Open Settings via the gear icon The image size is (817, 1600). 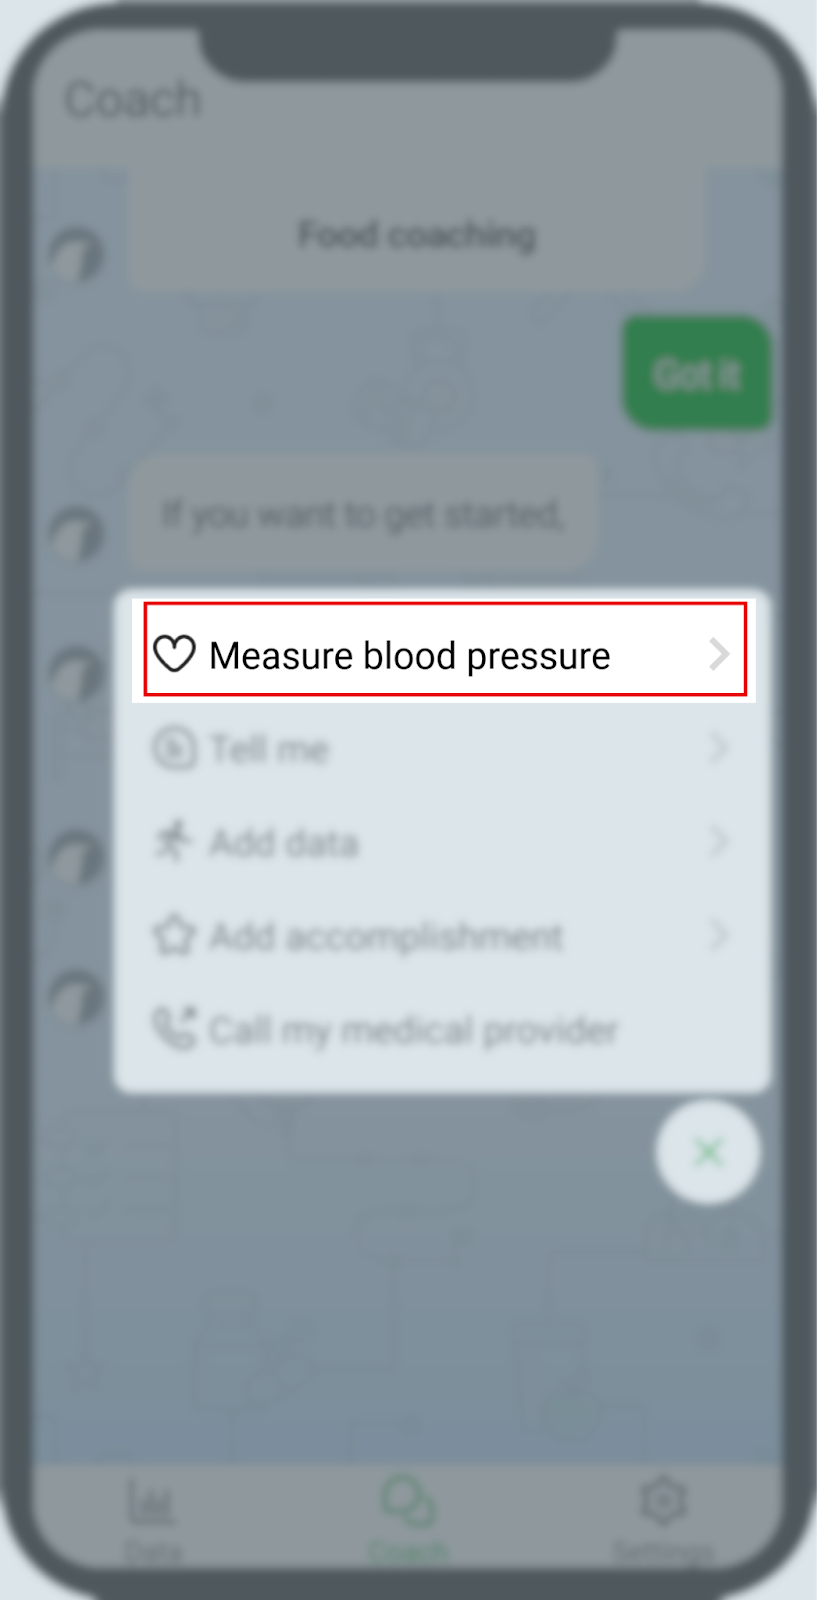click(x=663, y=1501)
